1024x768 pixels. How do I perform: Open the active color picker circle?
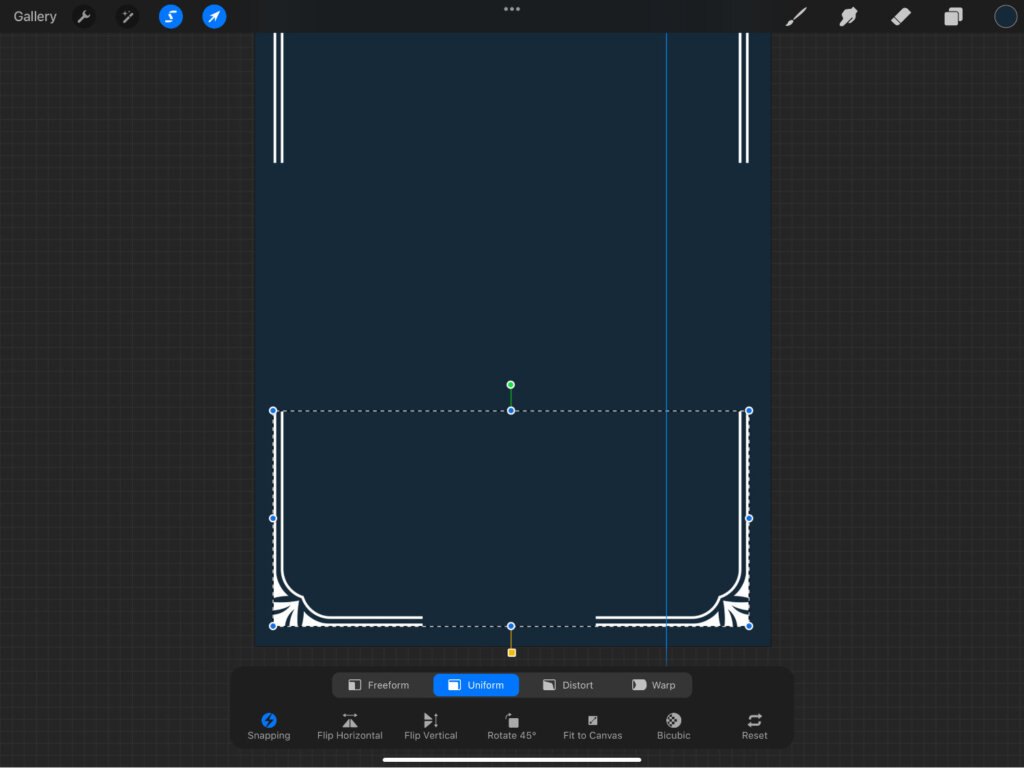[1005, 17]
